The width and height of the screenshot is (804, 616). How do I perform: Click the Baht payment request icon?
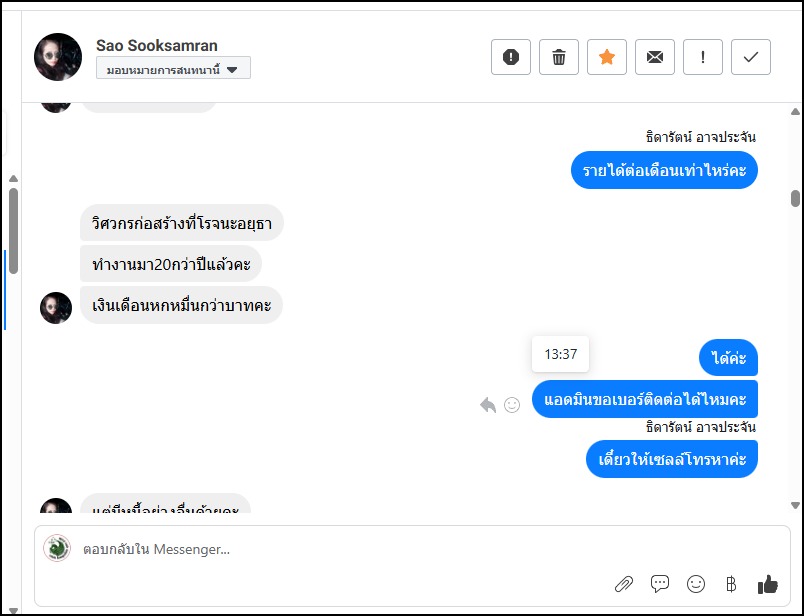[x=730, y=584]
